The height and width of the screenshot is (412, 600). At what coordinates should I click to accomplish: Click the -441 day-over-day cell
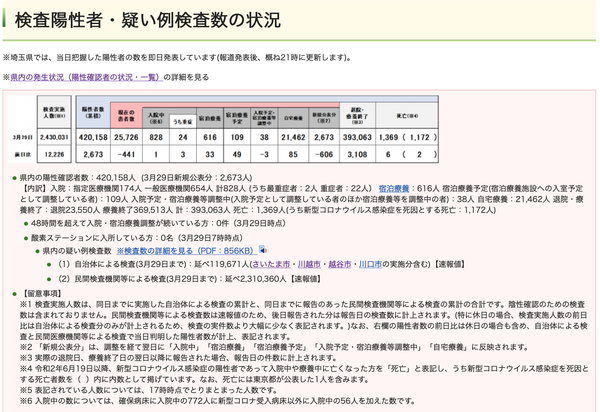[126, 155]
